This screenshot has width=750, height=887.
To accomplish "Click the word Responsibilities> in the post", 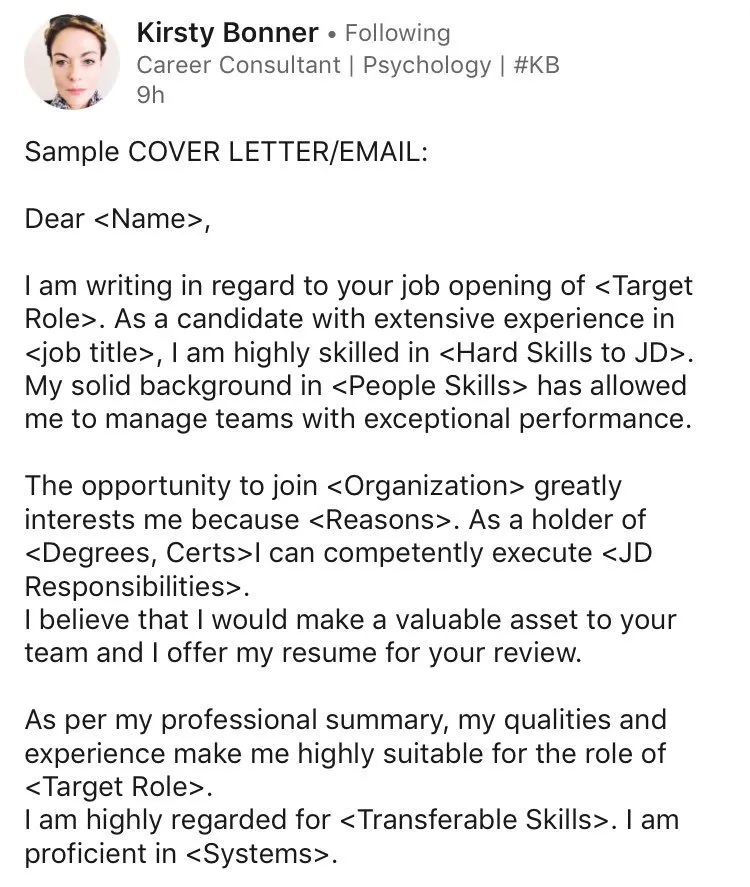I will [x=131, y=586].
